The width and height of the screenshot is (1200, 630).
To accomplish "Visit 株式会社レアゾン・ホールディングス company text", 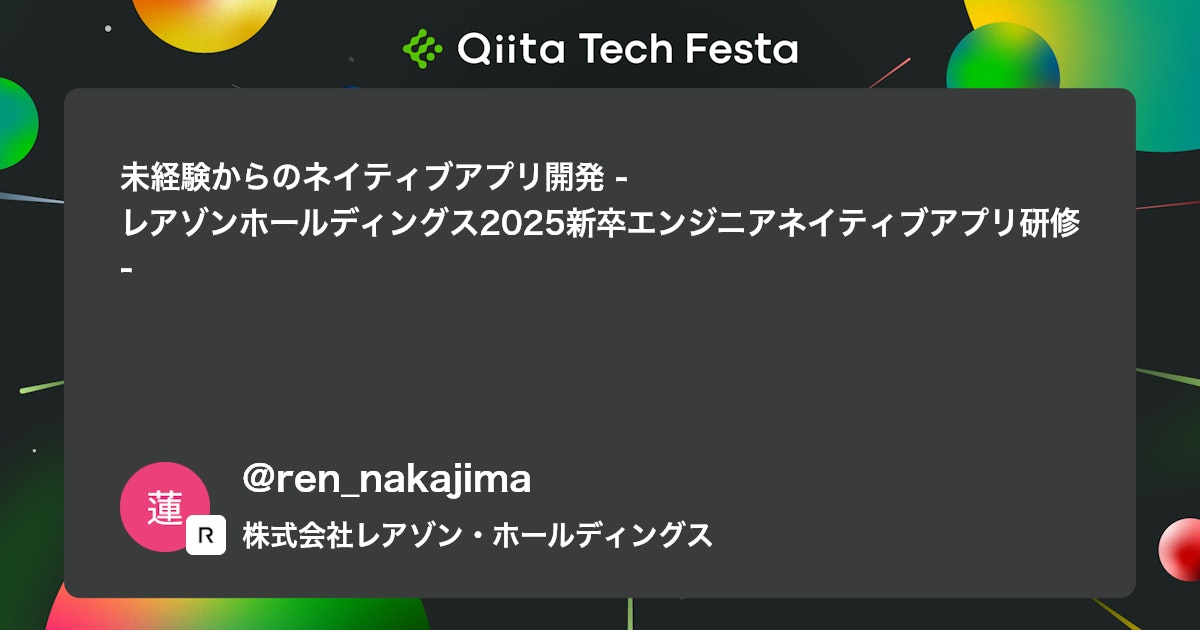I will coord(478,535).
